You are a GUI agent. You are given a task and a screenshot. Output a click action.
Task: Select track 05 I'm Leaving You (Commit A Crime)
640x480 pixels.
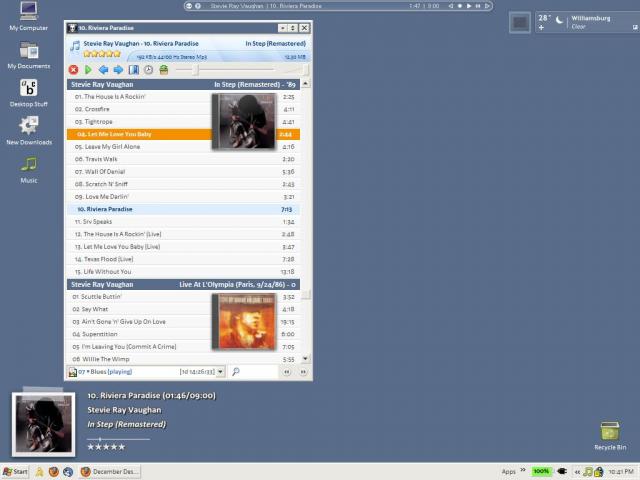coord(183,347)
